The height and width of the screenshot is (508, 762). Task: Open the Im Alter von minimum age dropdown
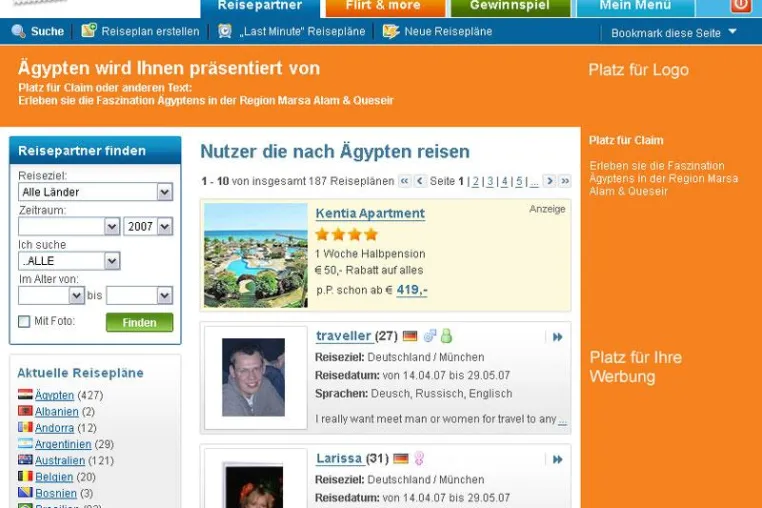coord(52,296)
